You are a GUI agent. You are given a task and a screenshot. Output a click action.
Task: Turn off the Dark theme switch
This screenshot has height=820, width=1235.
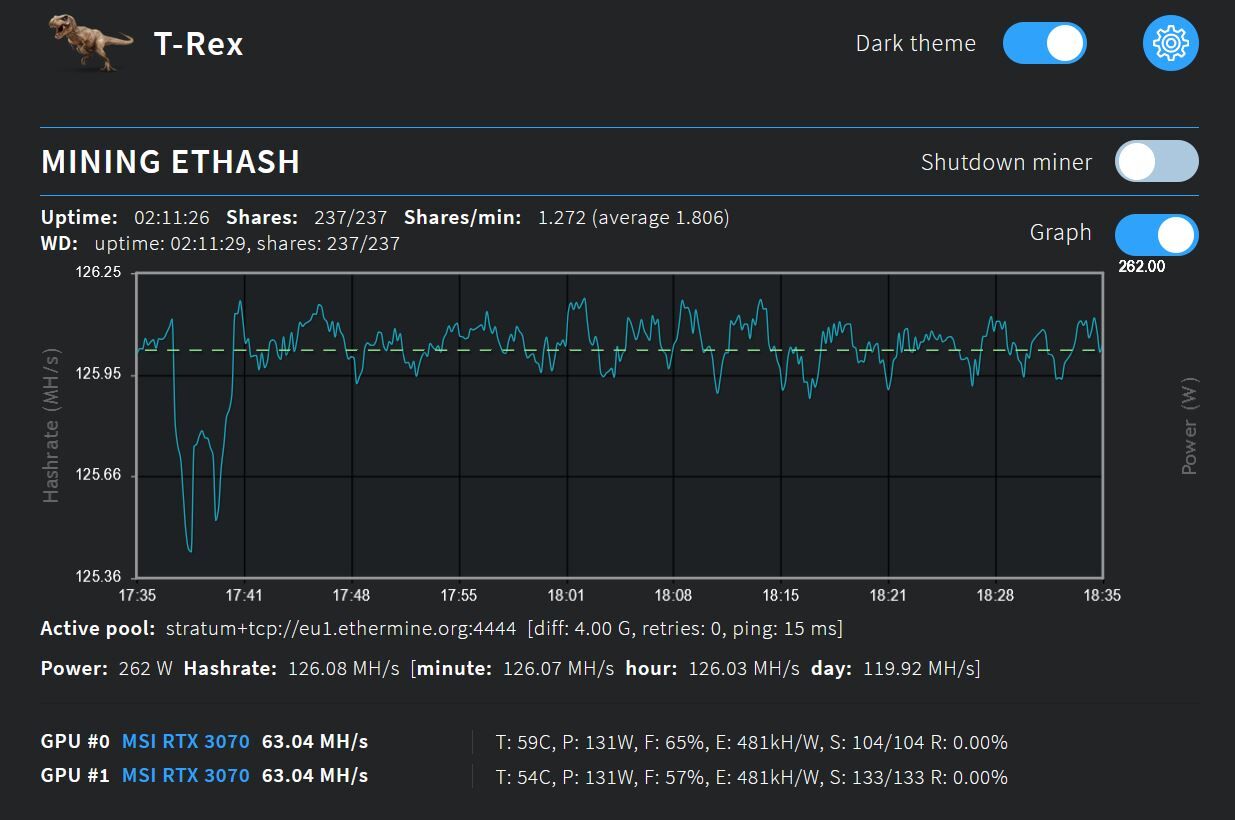pos(1044,44)
